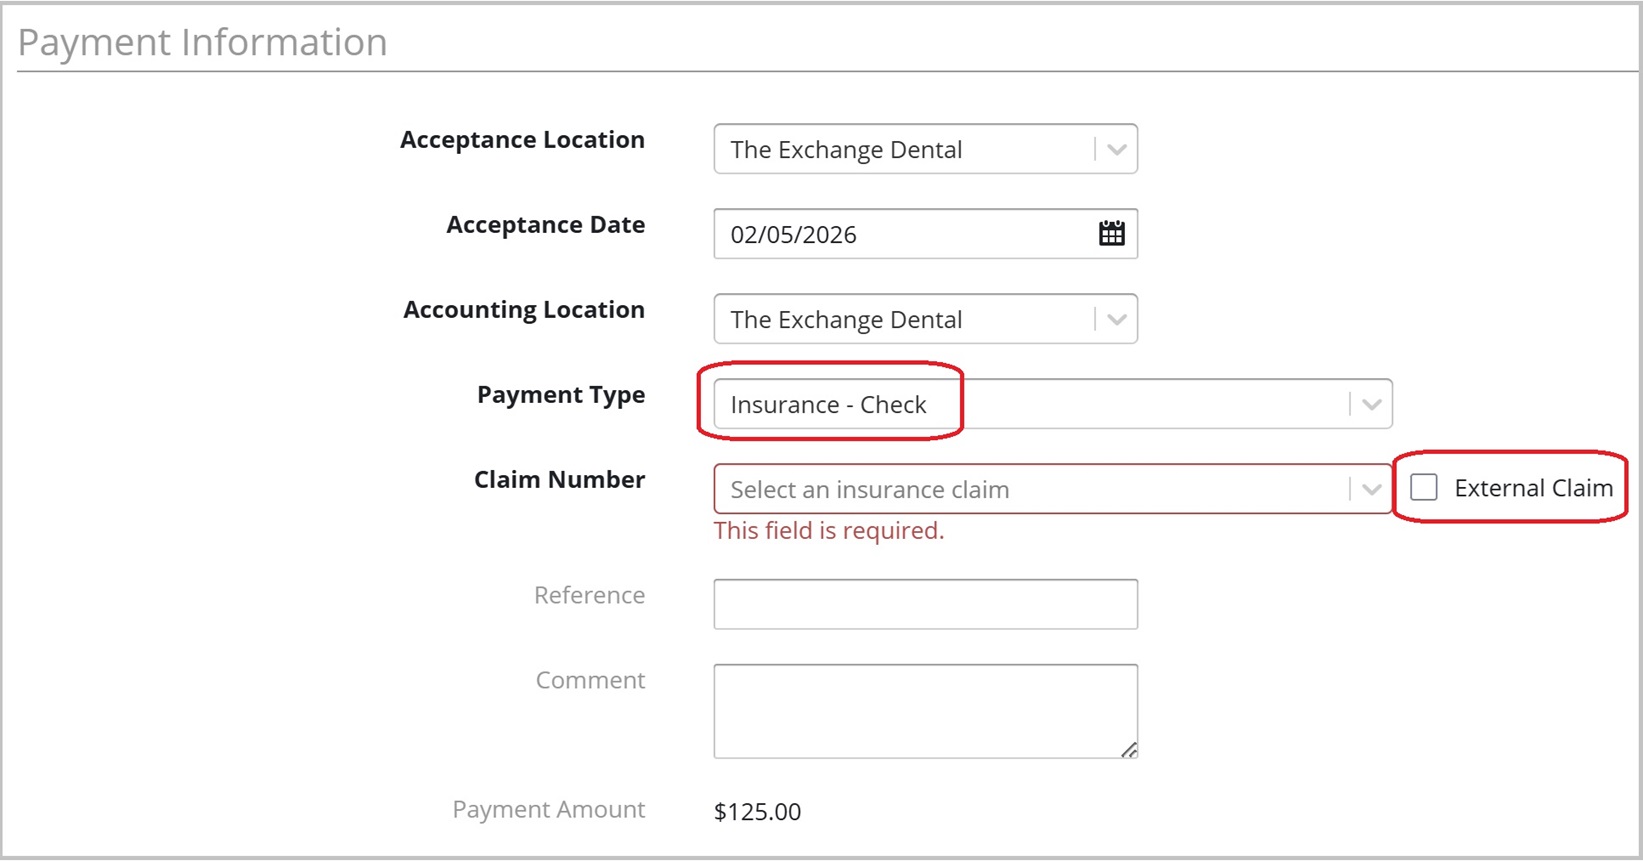Click the 'This field is required.' error message
Image resolution: width=1643 pixels, height=861 pixels.
pos(828,531)
